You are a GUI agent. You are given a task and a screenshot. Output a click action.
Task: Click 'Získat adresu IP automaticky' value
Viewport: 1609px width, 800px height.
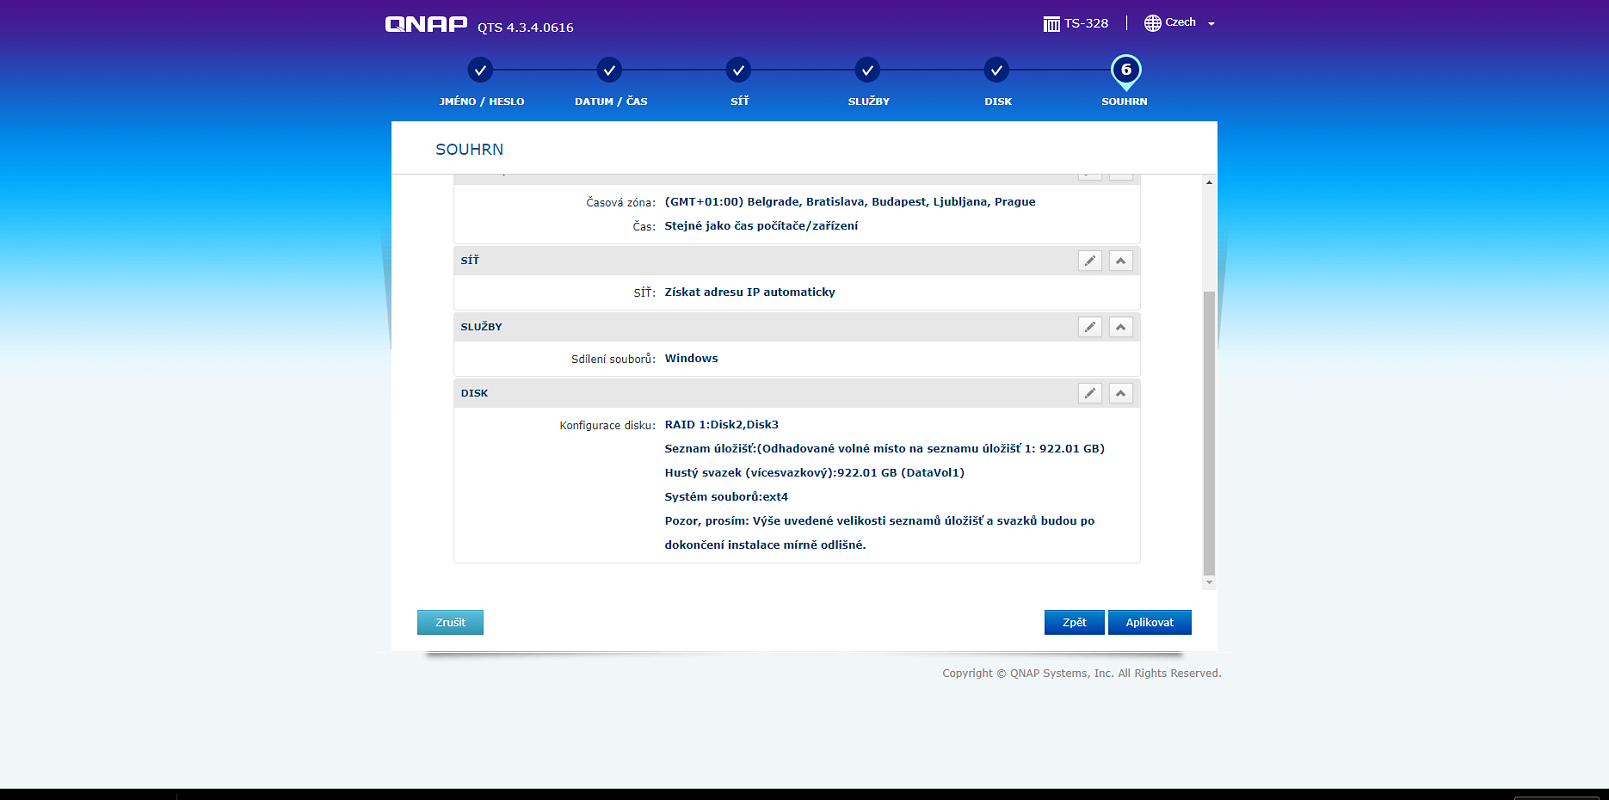749,292
